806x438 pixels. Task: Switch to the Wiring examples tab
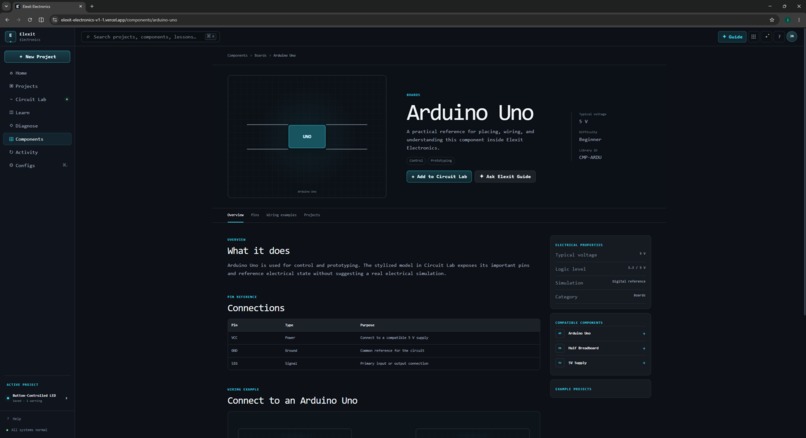281,215
